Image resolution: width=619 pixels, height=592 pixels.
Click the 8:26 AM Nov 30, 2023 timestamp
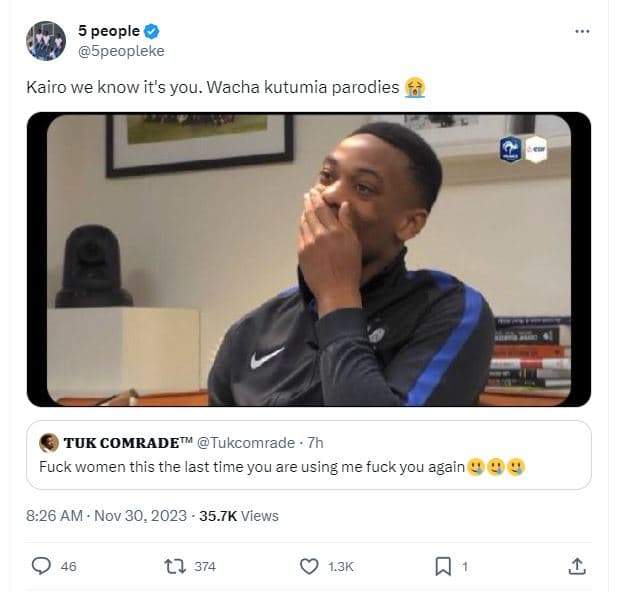pyautogui.click(x=105, y=516)
